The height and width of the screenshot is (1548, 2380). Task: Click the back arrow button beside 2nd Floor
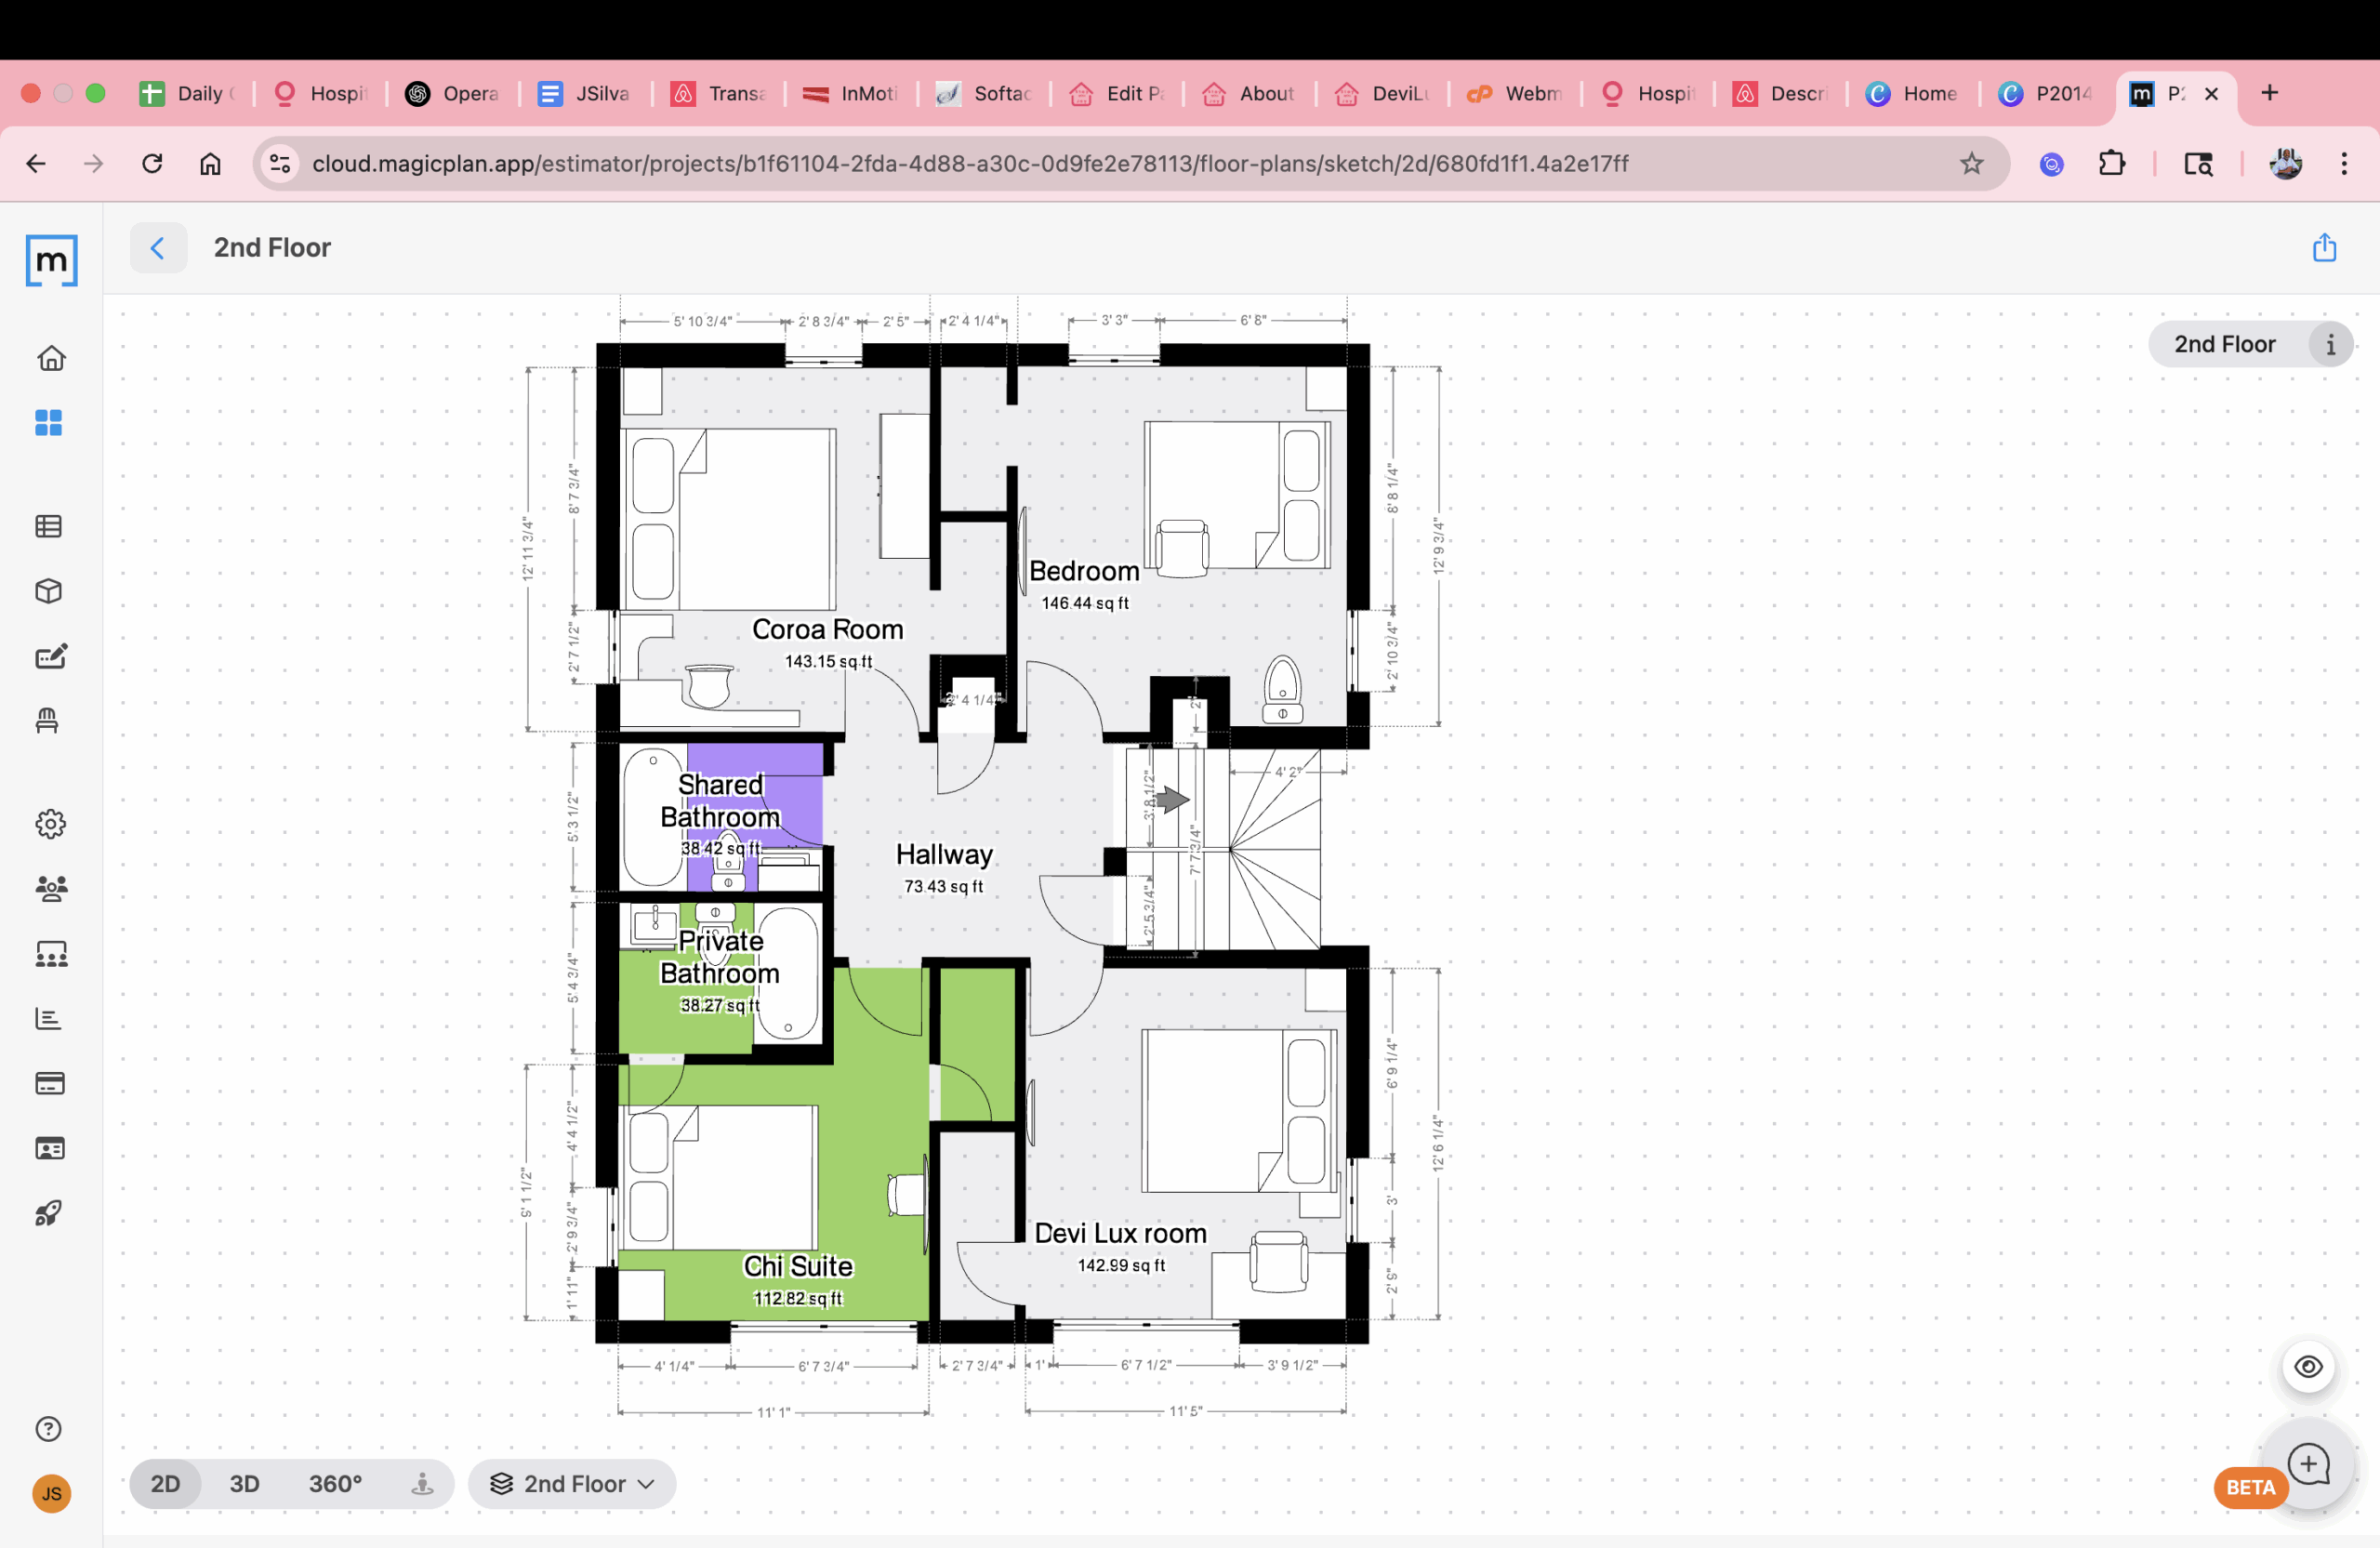(x=158, y=248)
